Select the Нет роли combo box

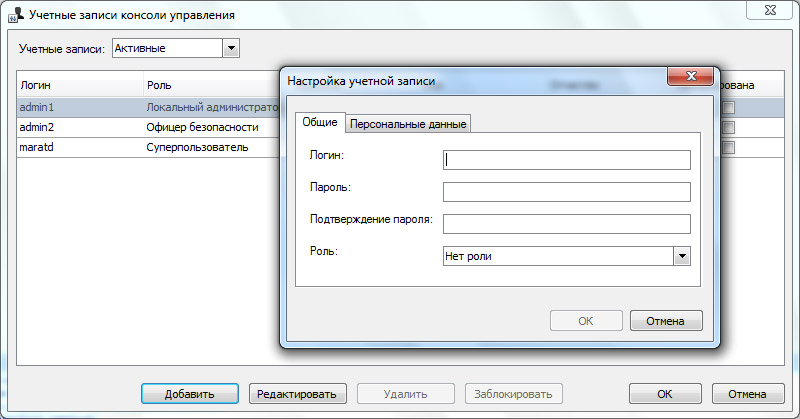tap(567, 256)
